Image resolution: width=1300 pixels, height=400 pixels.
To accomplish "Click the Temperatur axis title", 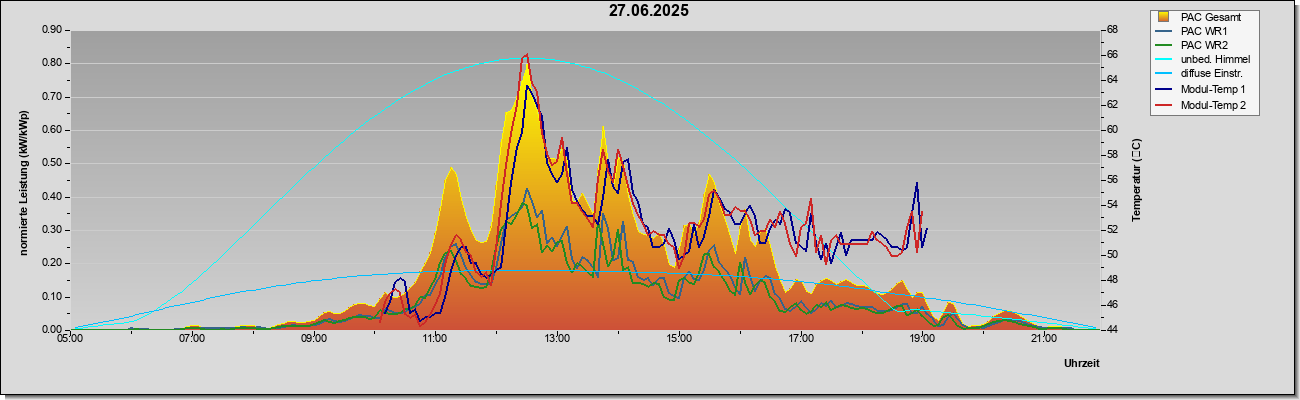I will coord(1137,180).
